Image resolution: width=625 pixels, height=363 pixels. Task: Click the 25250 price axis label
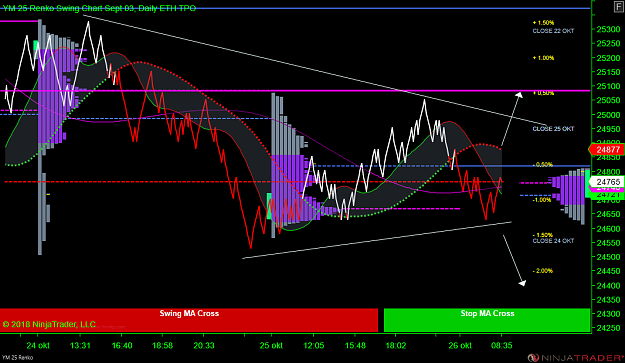pos(608,43)
